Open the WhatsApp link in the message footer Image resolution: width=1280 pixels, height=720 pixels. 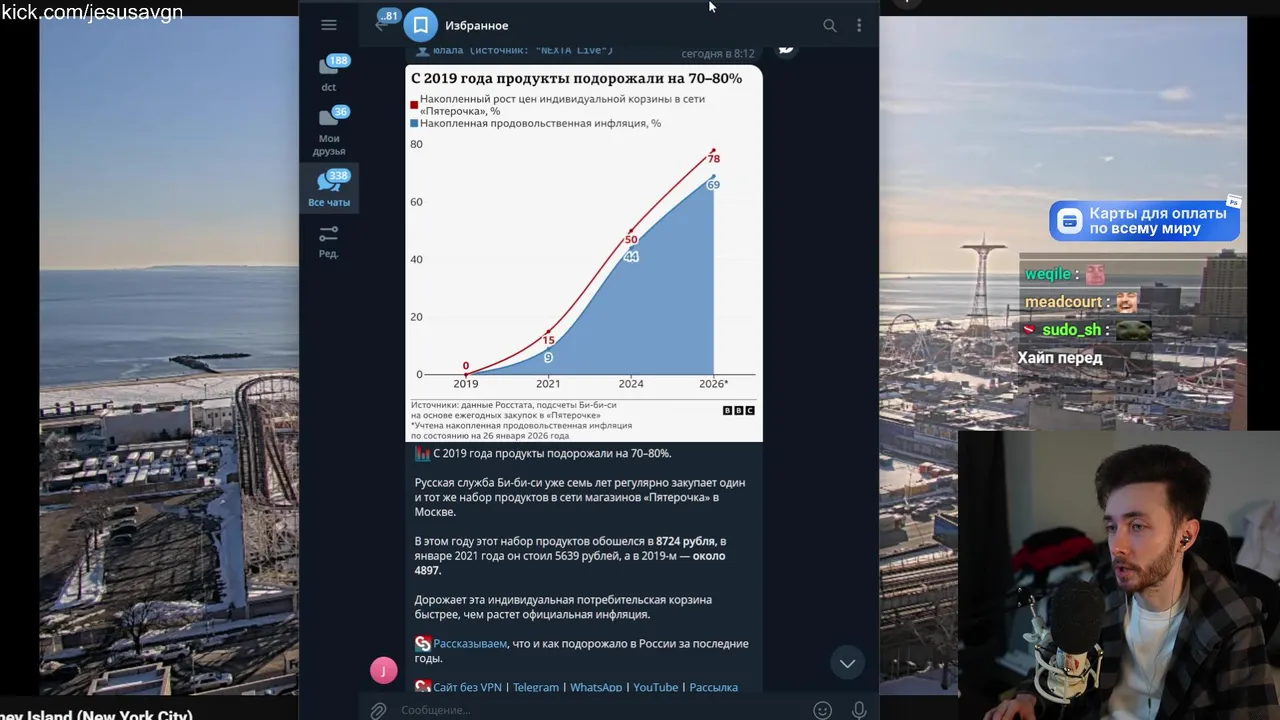[x=596, y=687]
